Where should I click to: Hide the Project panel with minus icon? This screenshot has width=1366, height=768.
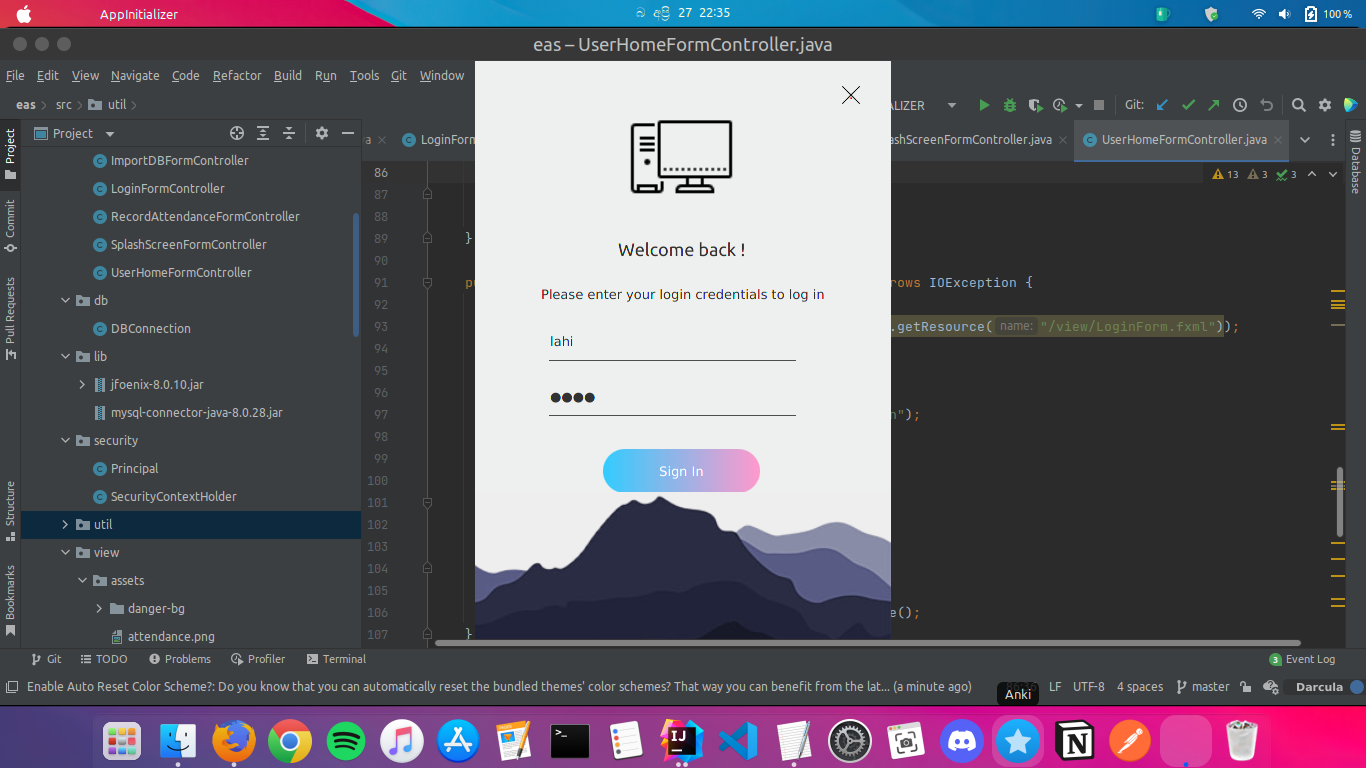tap(348, 133)
